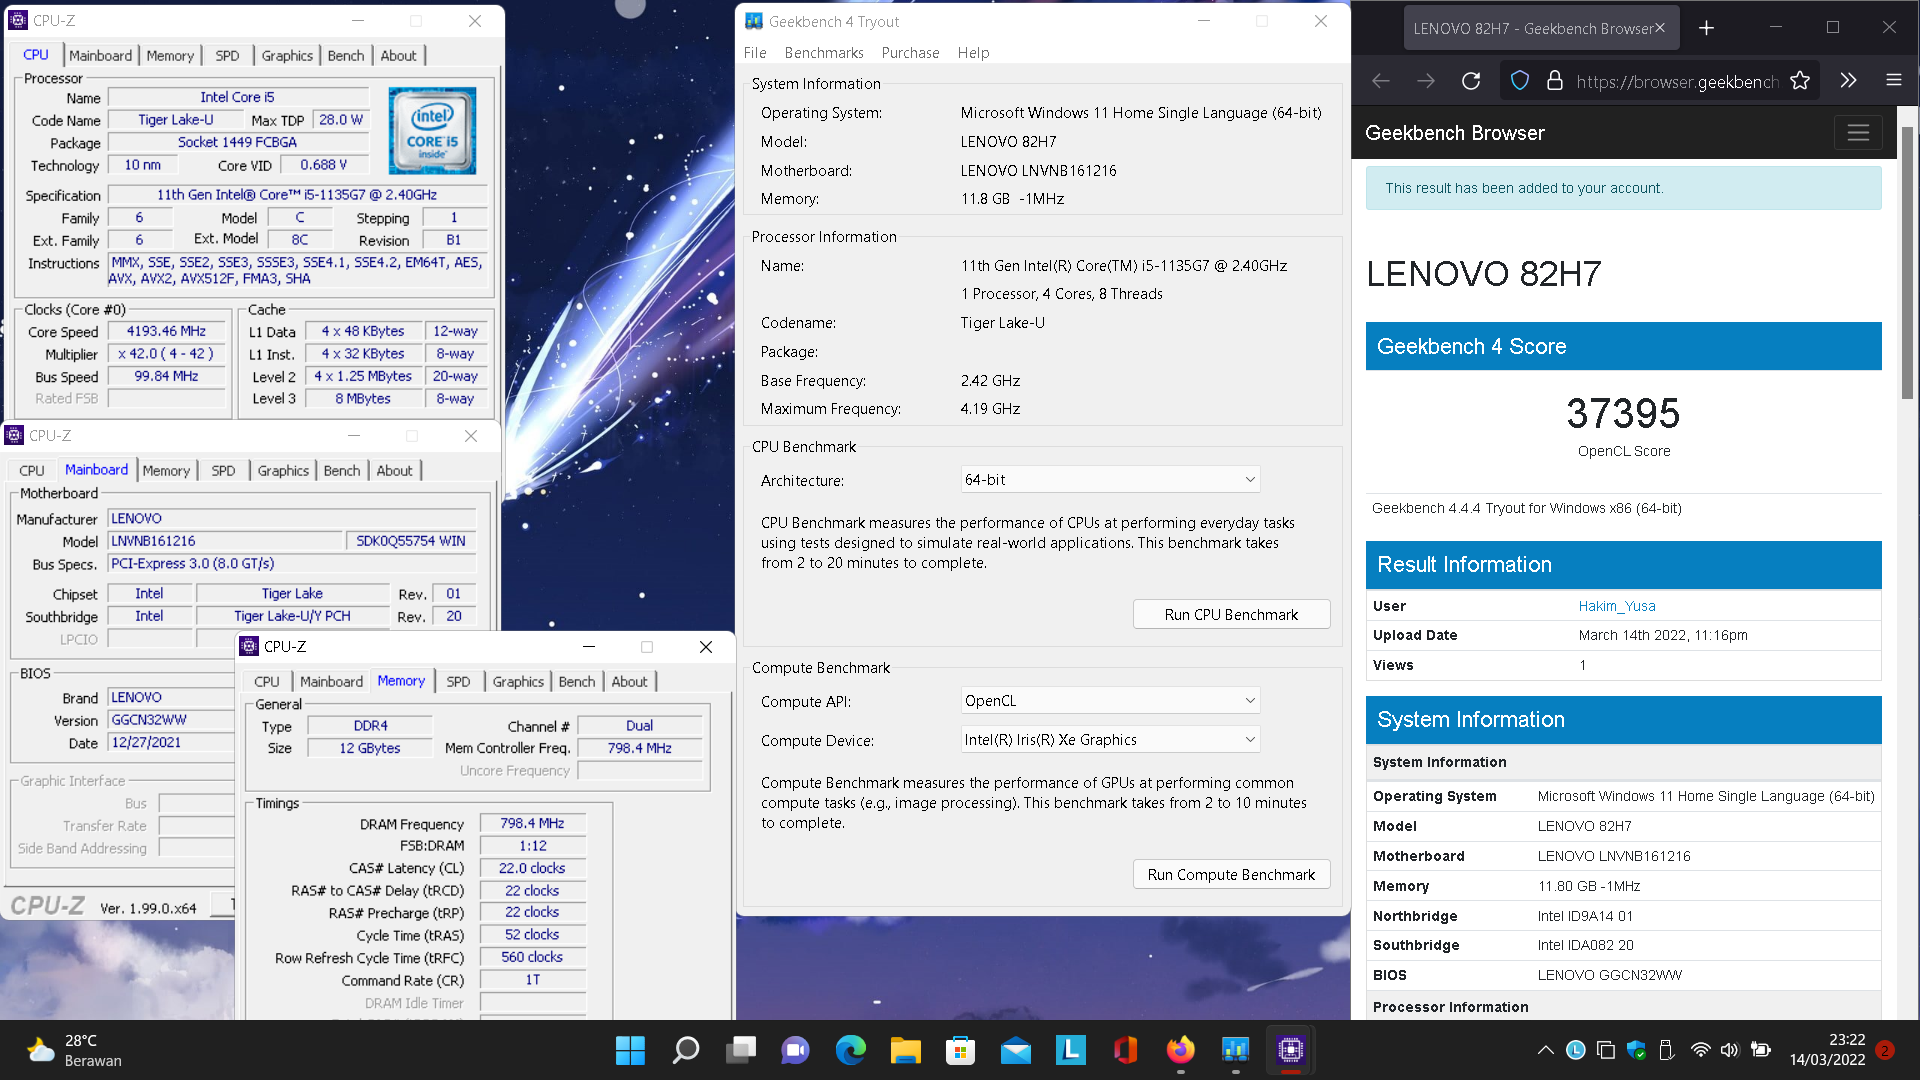Screen dimensions: 1920x1080
Task: Open Windows taskbar search
Action: coord(686,1050)
